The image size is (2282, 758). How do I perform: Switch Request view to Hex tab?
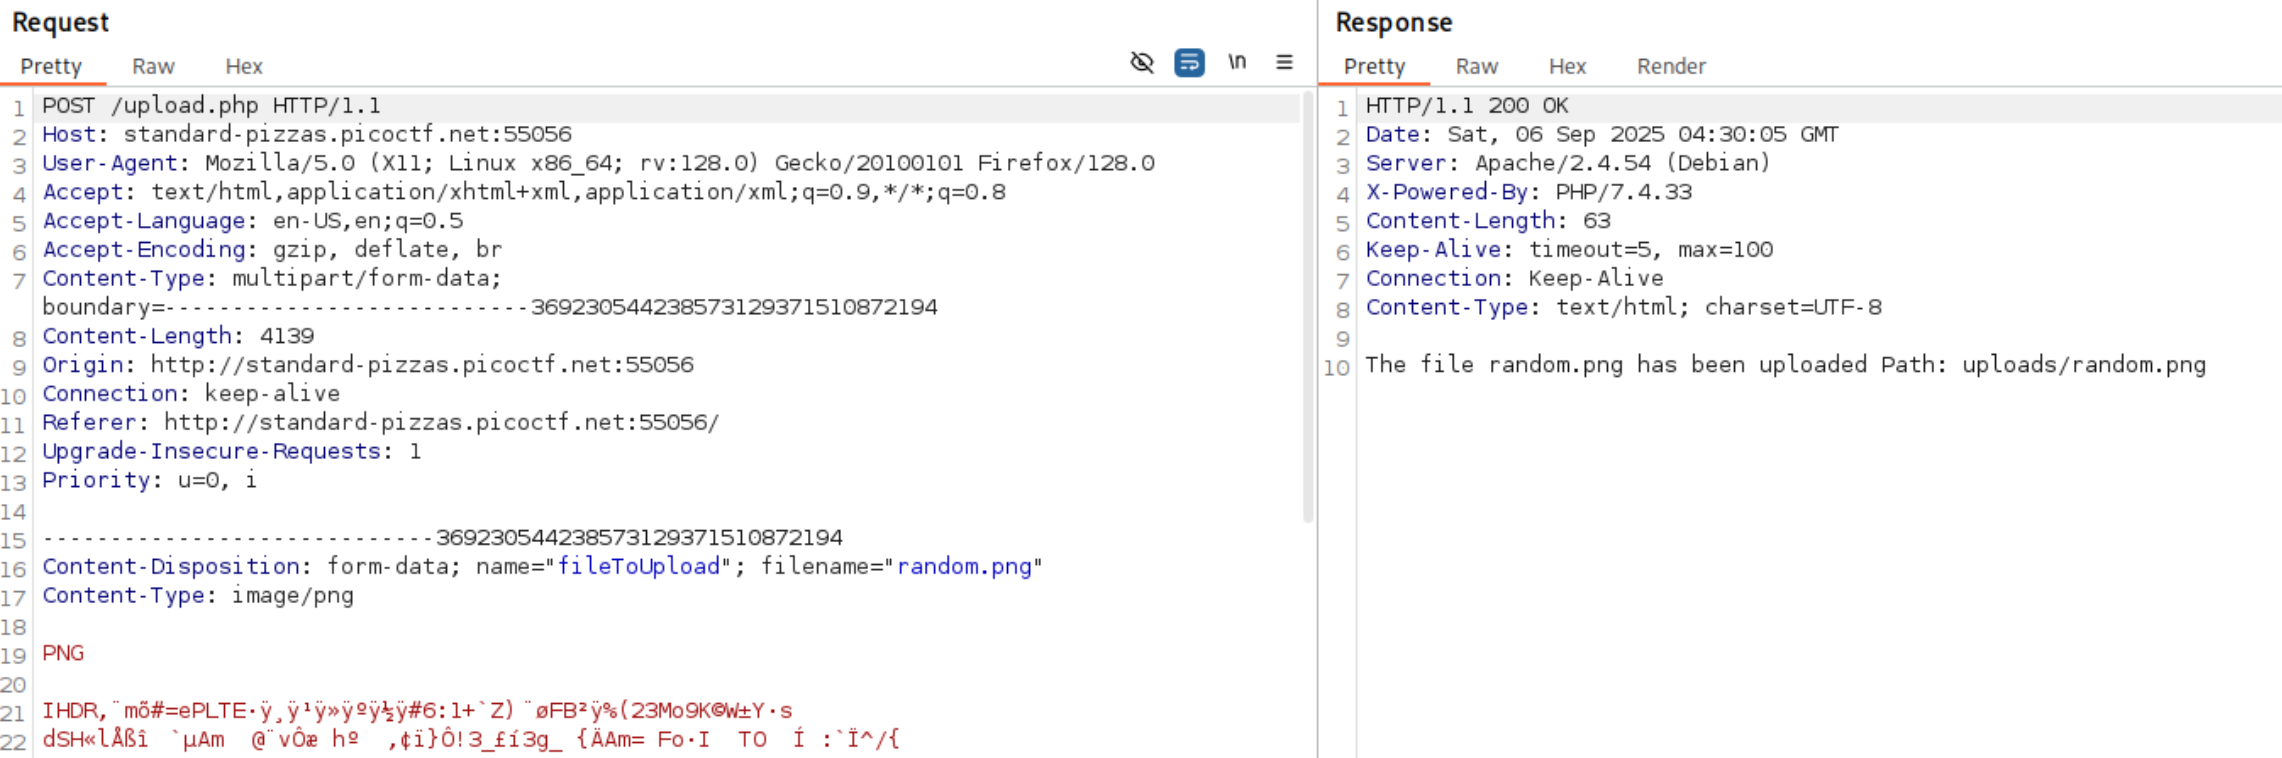[x=244, y=66]
